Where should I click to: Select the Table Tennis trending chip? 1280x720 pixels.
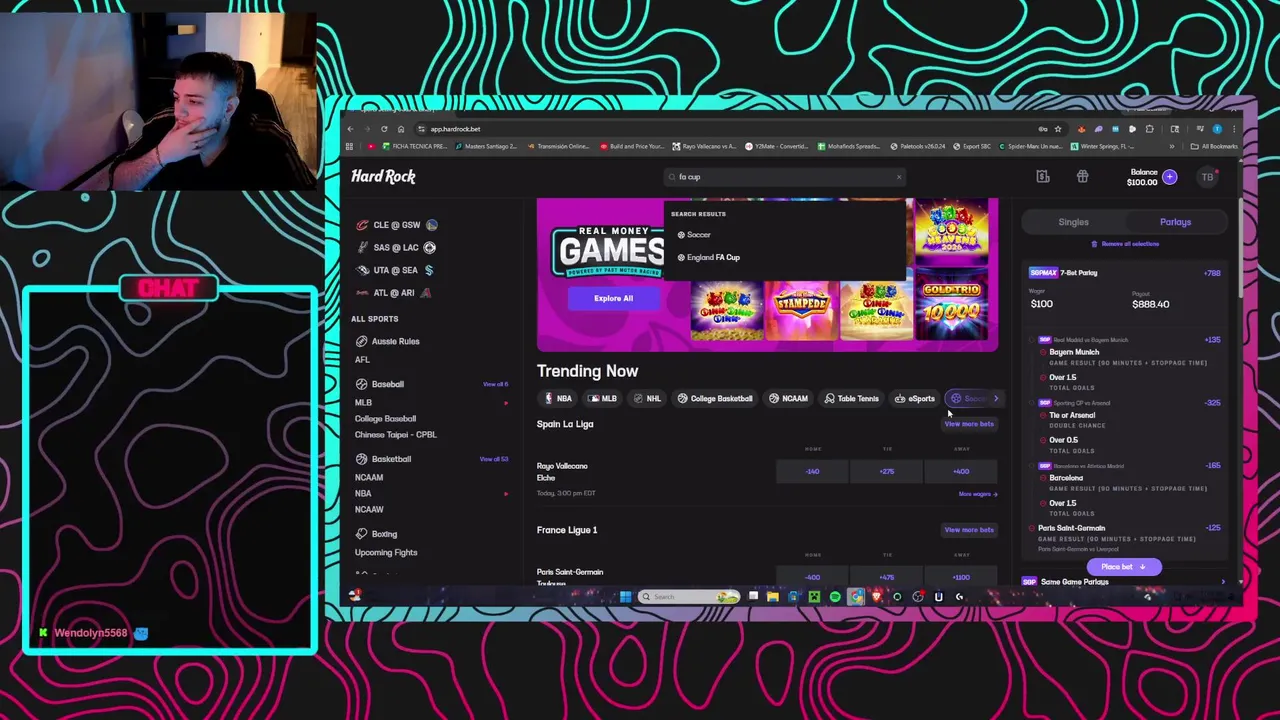[851, 399]
